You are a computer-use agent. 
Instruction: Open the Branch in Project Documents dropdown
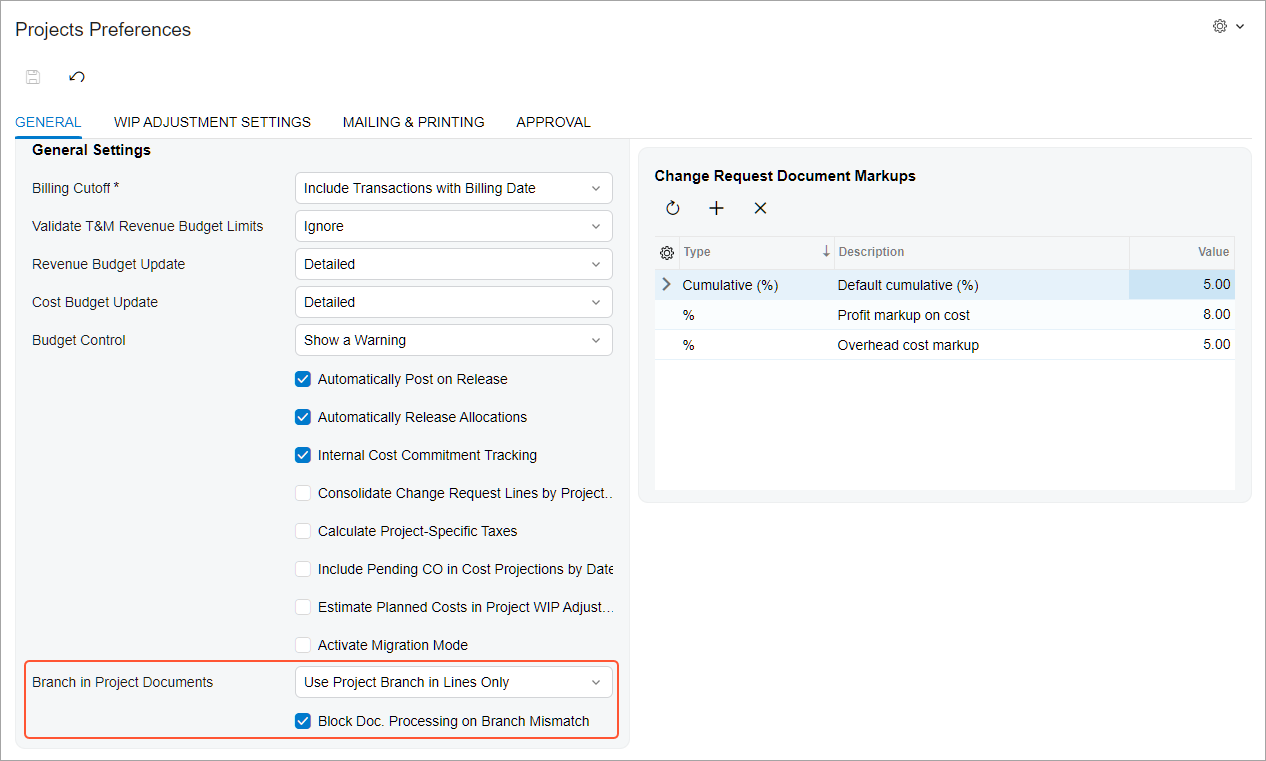tap(454, 682)
